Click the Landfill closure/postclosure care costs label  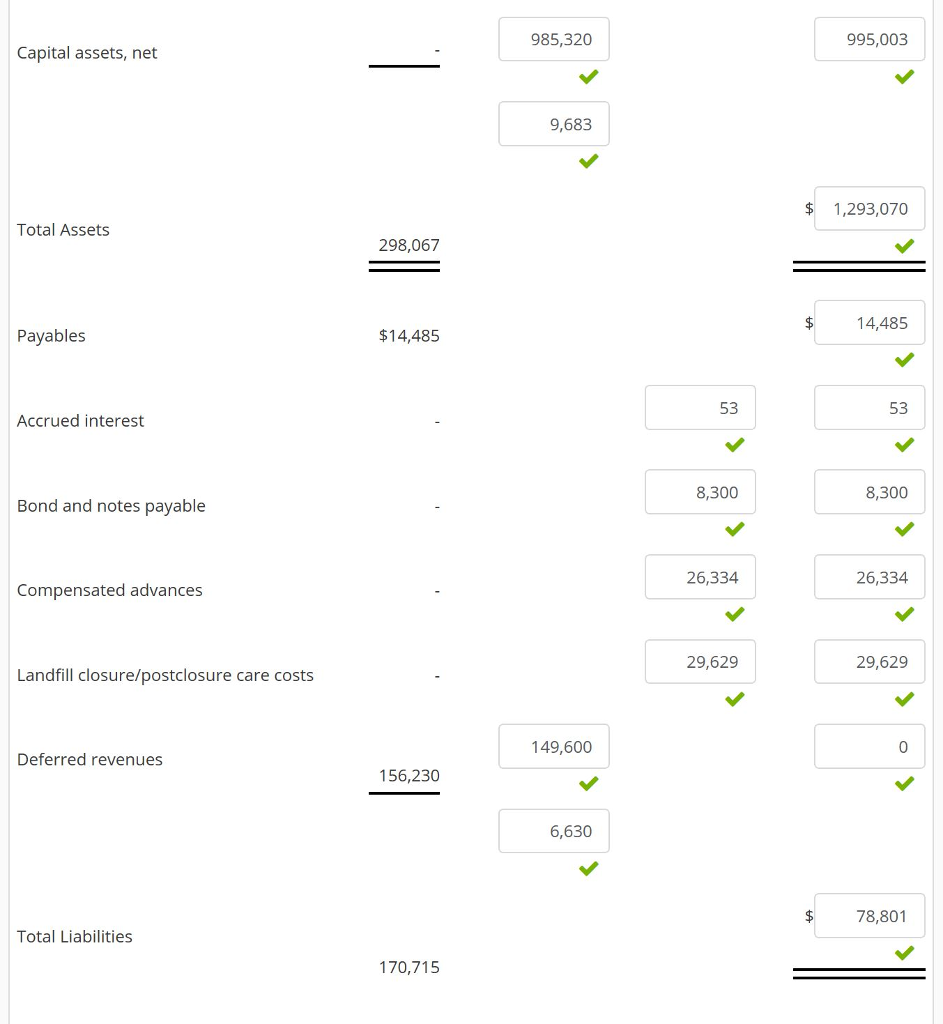pyautogui.click(x=165, y=675)
